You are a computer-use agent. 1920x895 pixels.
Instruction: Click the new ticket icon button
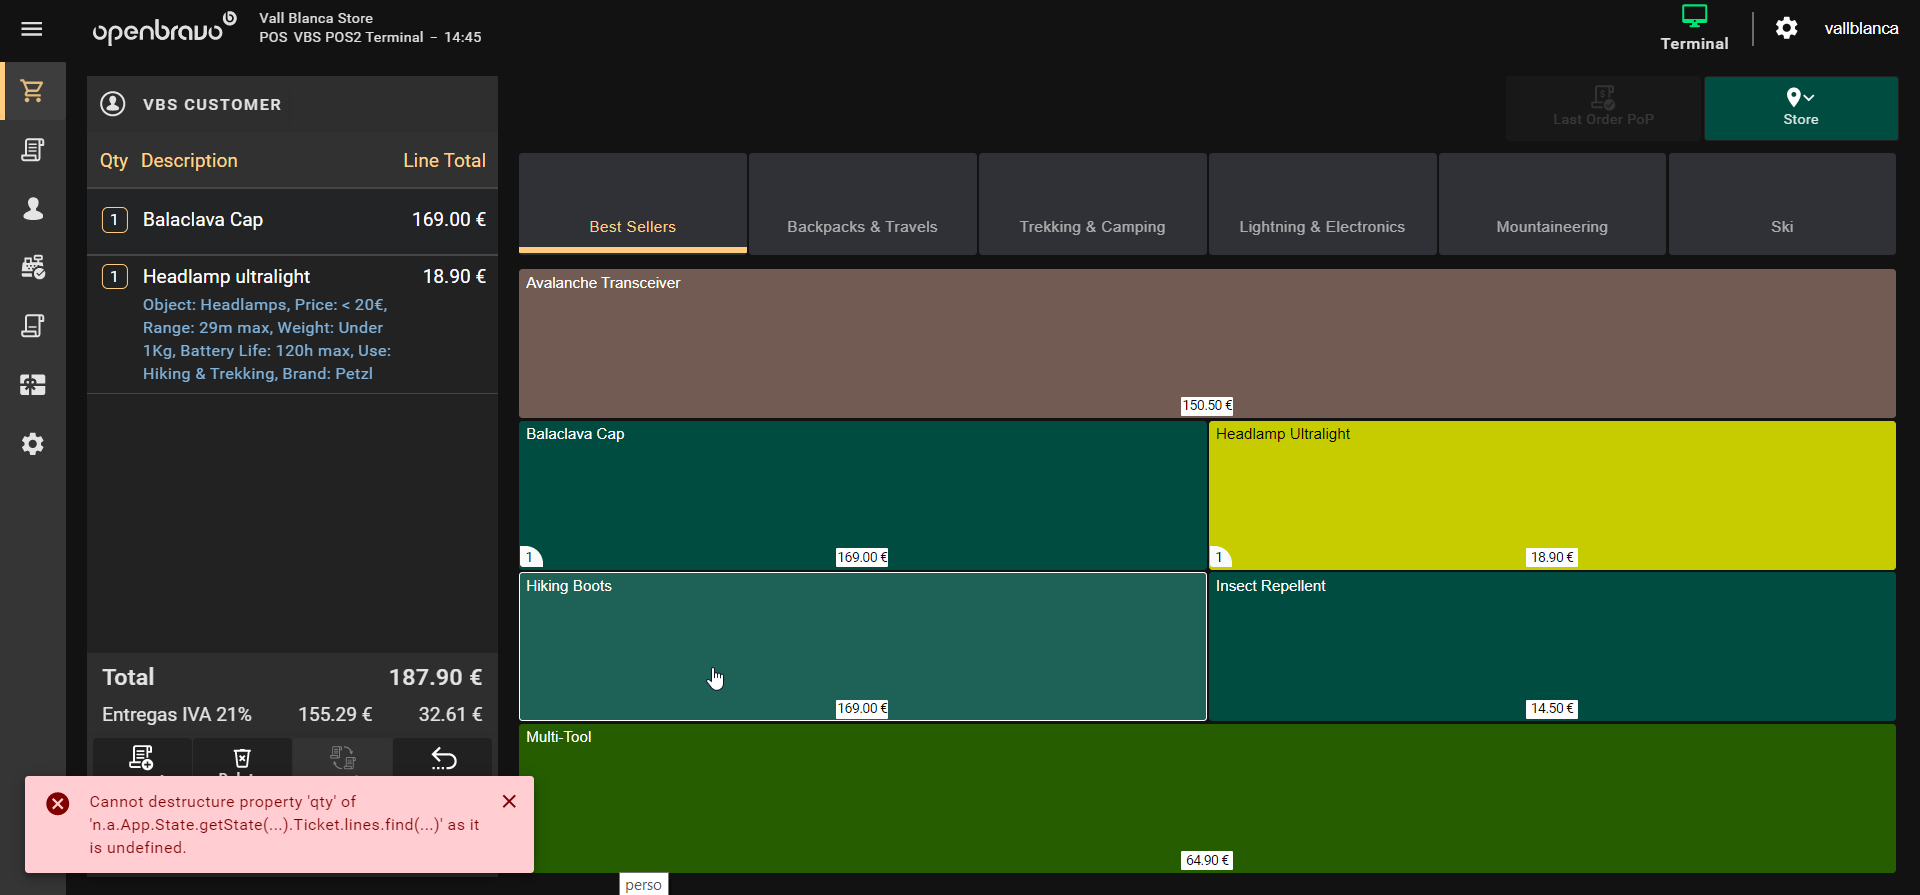coord(142,758)
